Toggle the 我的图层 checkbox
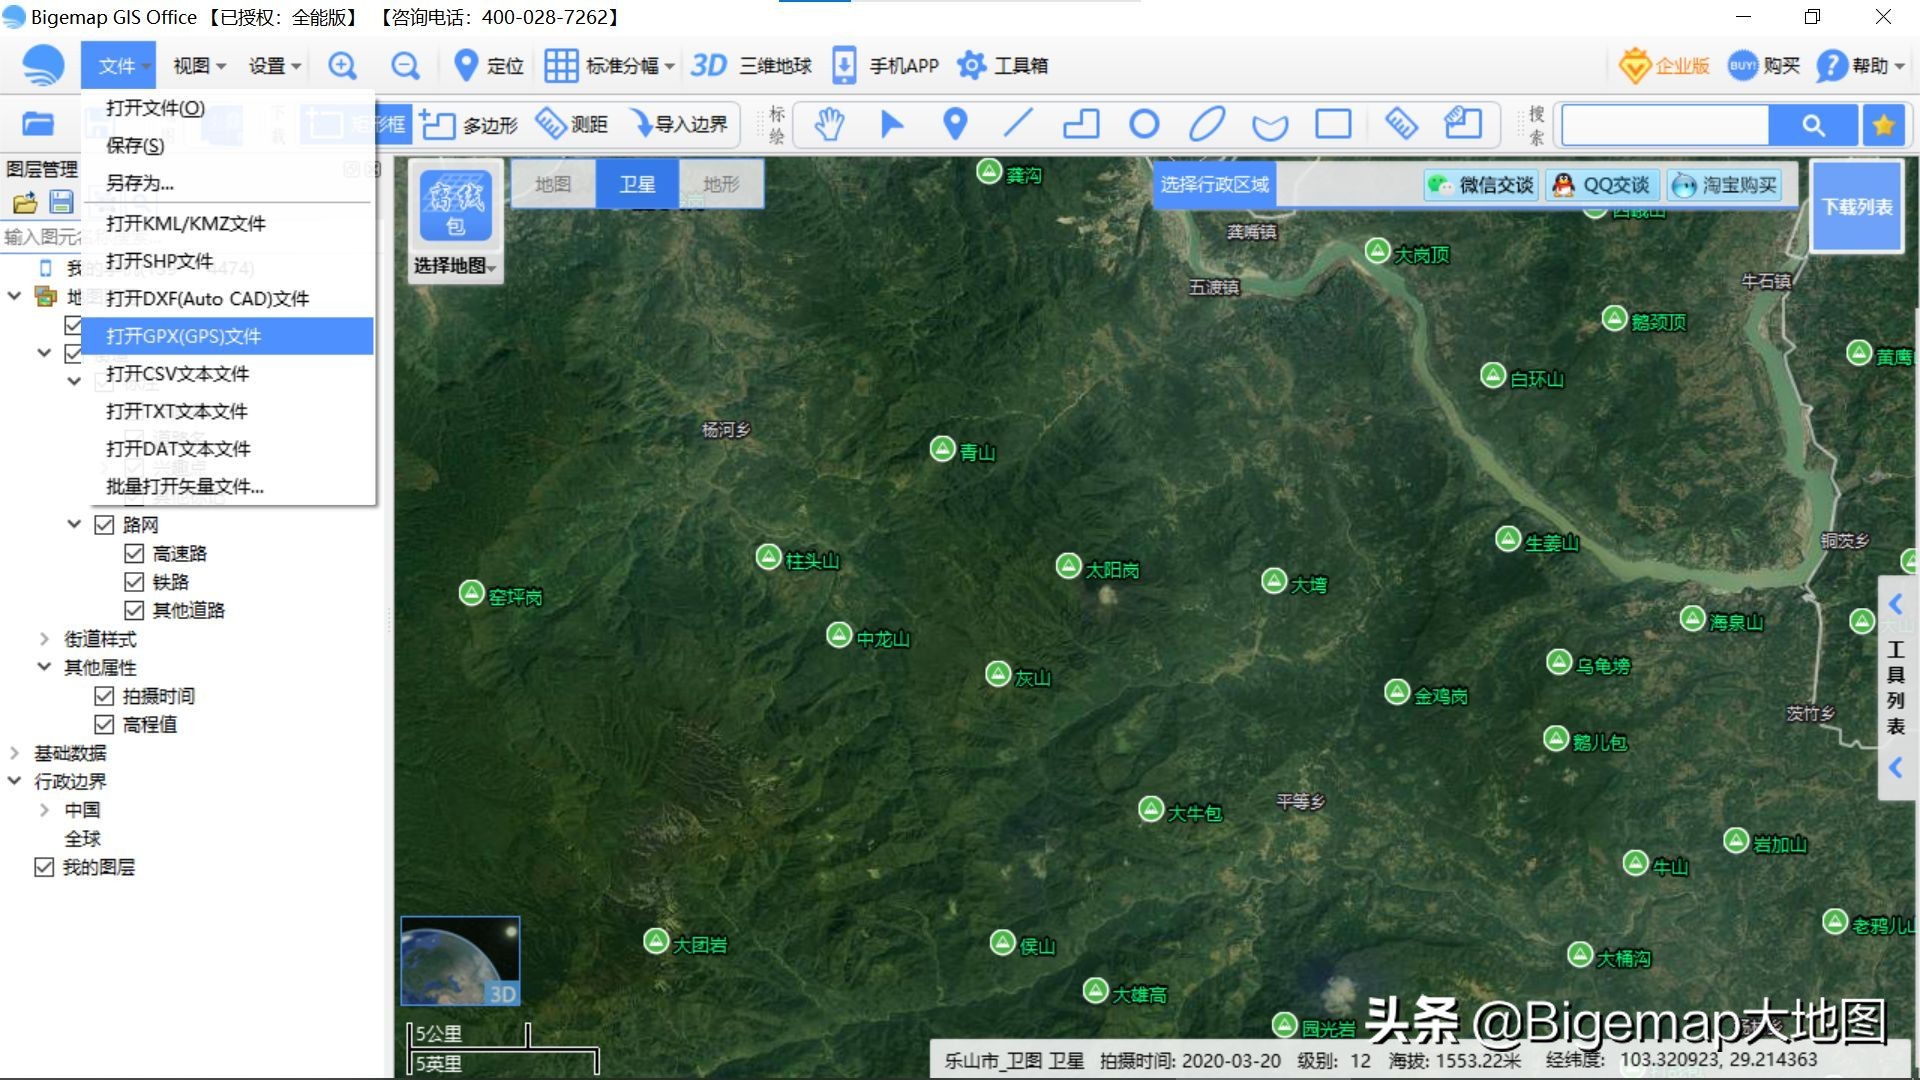 pyautogui.click(x=44, y=867)
